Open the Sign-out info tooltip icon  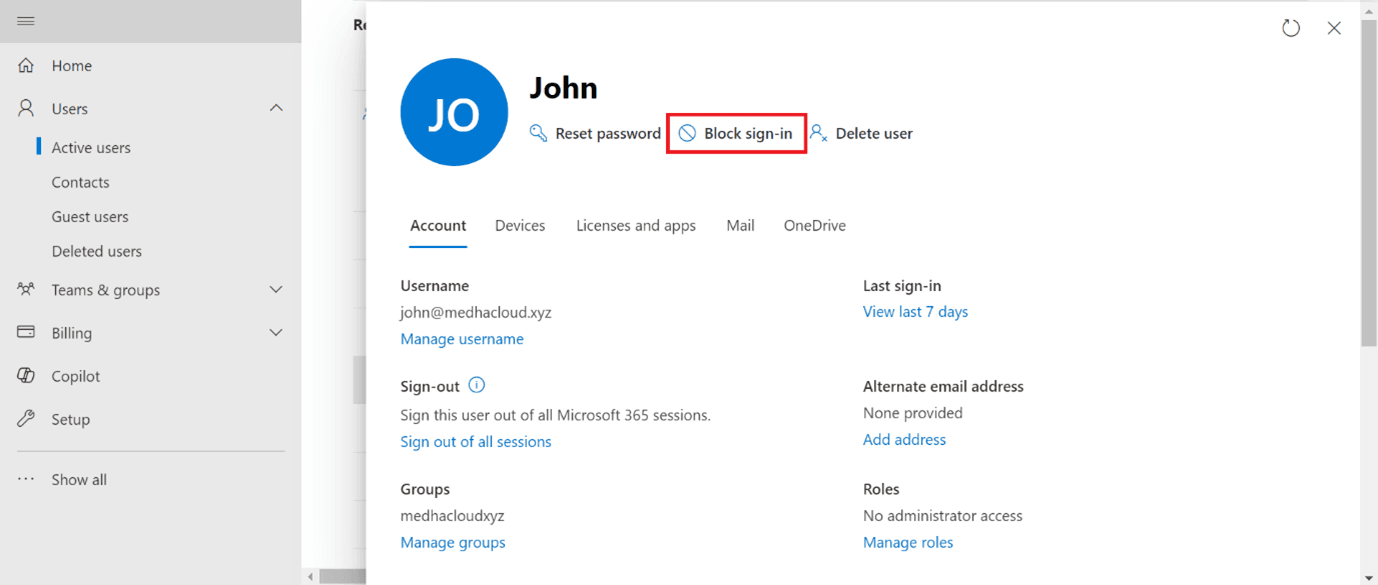click(477, 384)
